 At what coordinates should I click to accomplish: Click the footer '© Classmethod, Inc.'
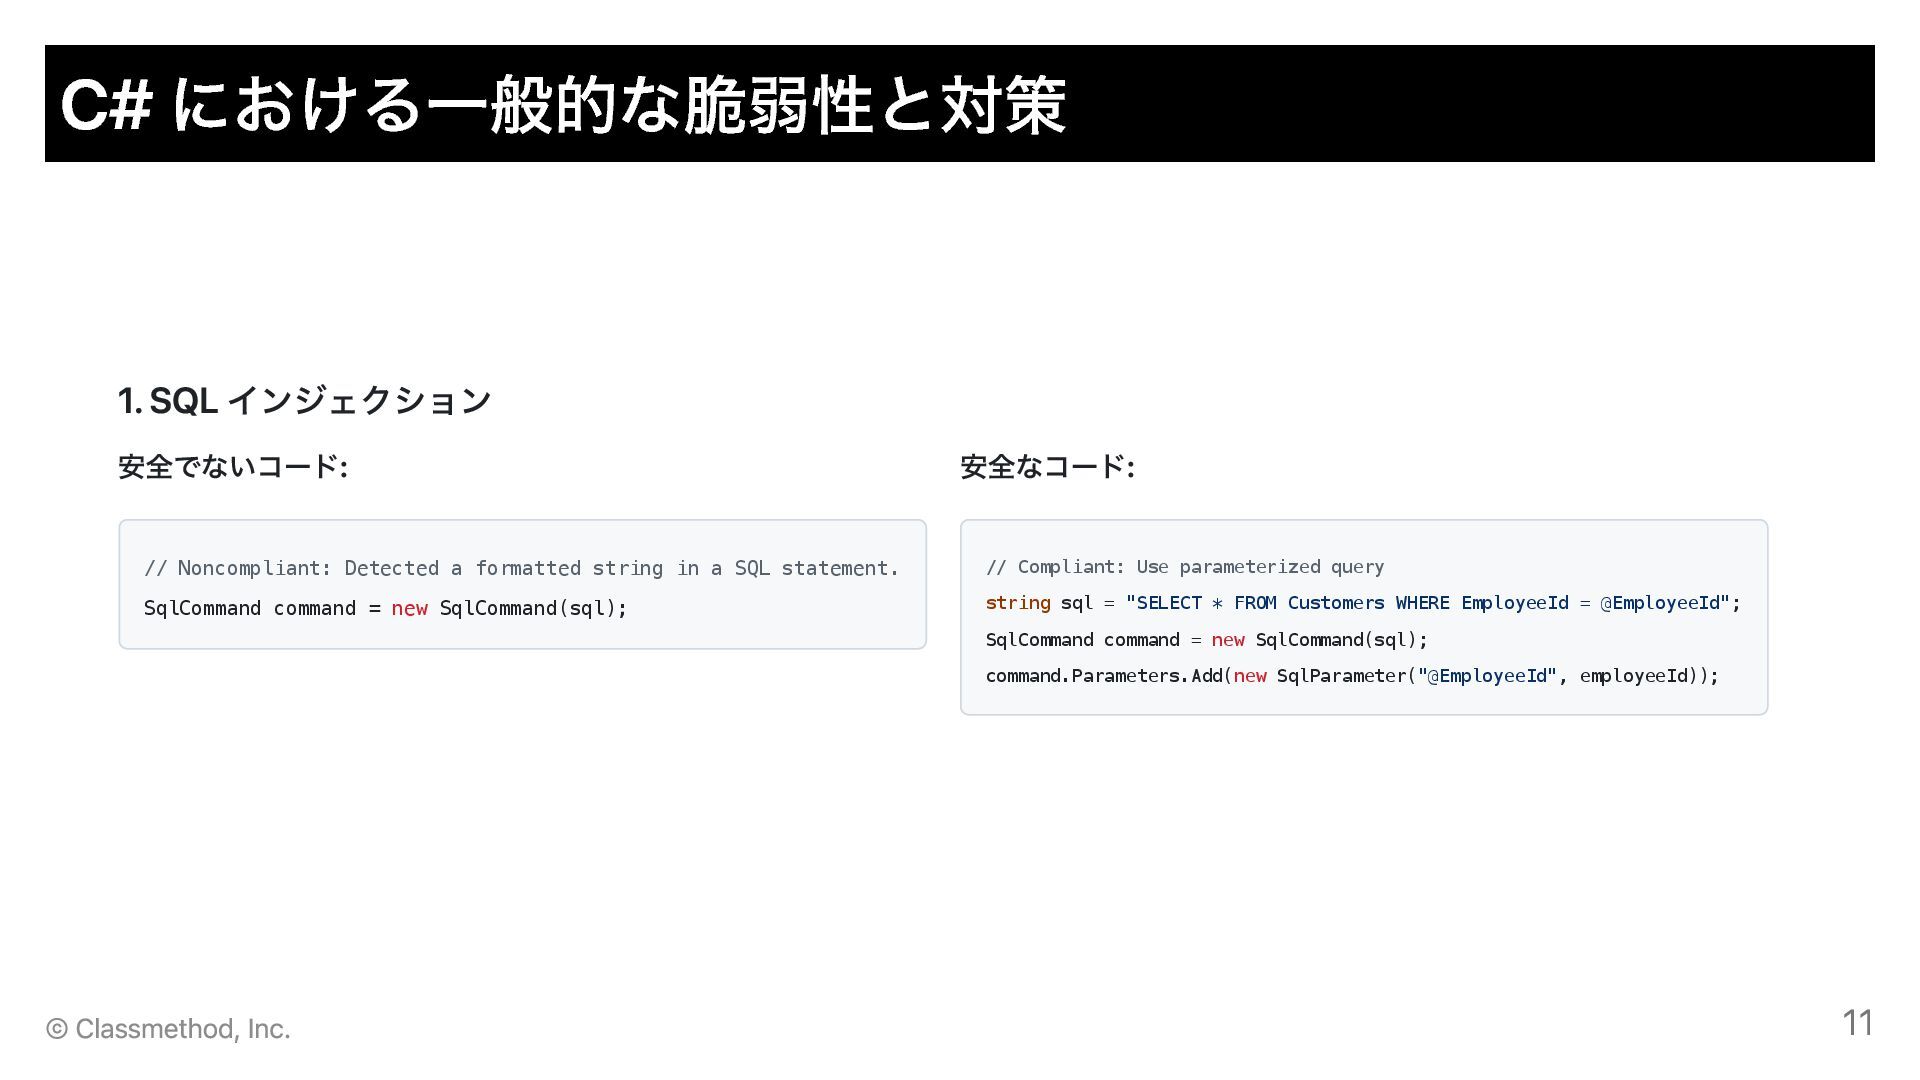click(x=168, y=1028)
